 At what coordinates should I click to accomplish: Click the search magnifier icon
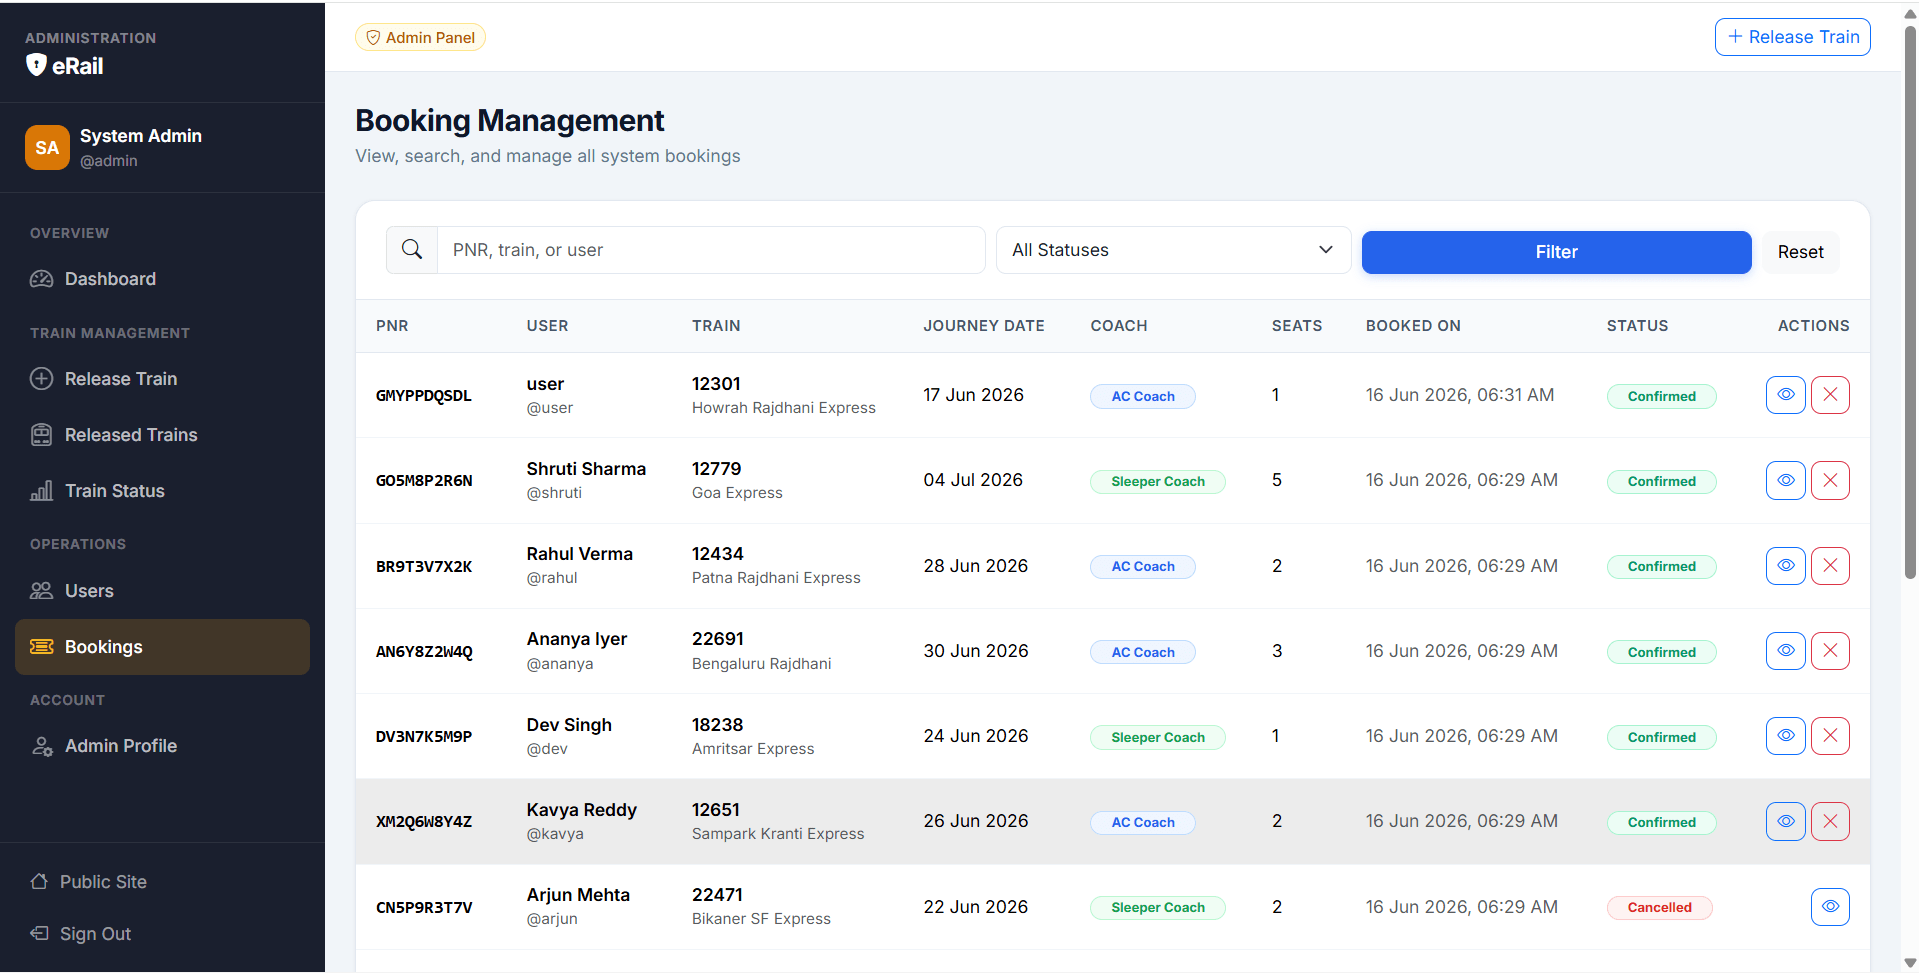[412, 250]
